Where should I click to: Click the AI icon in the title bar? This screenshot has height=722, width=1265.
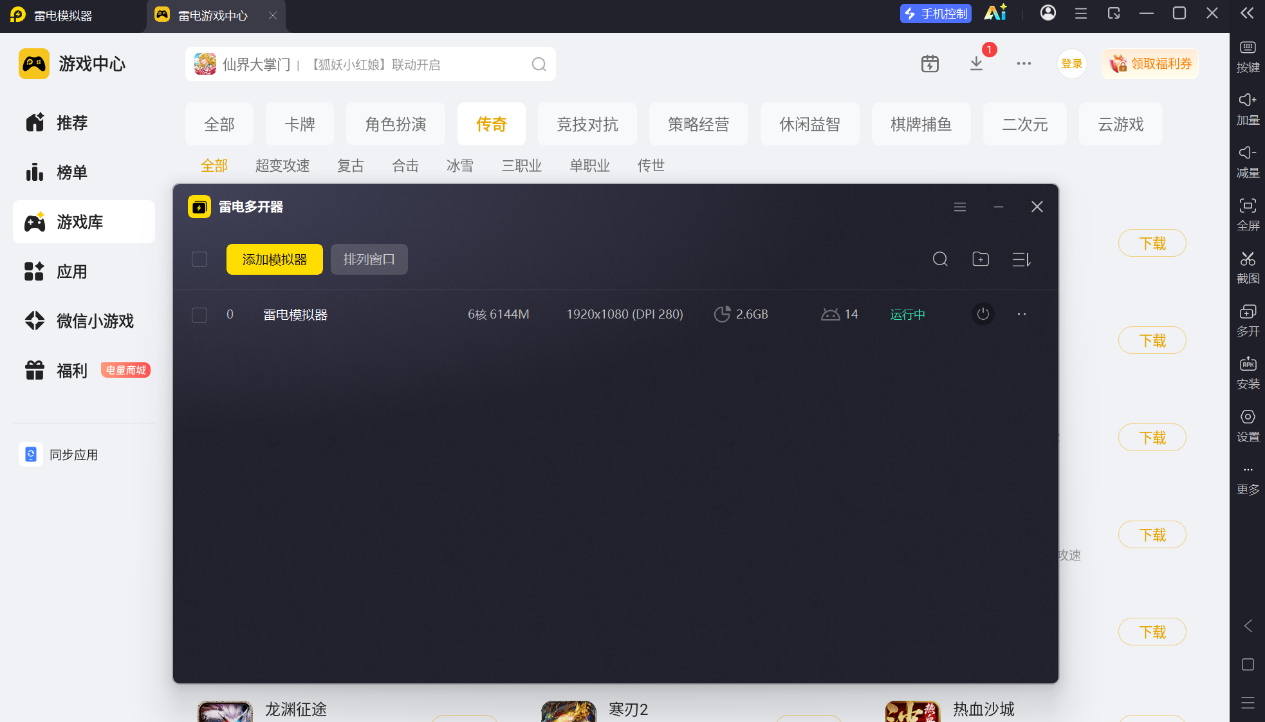point(995,13)
